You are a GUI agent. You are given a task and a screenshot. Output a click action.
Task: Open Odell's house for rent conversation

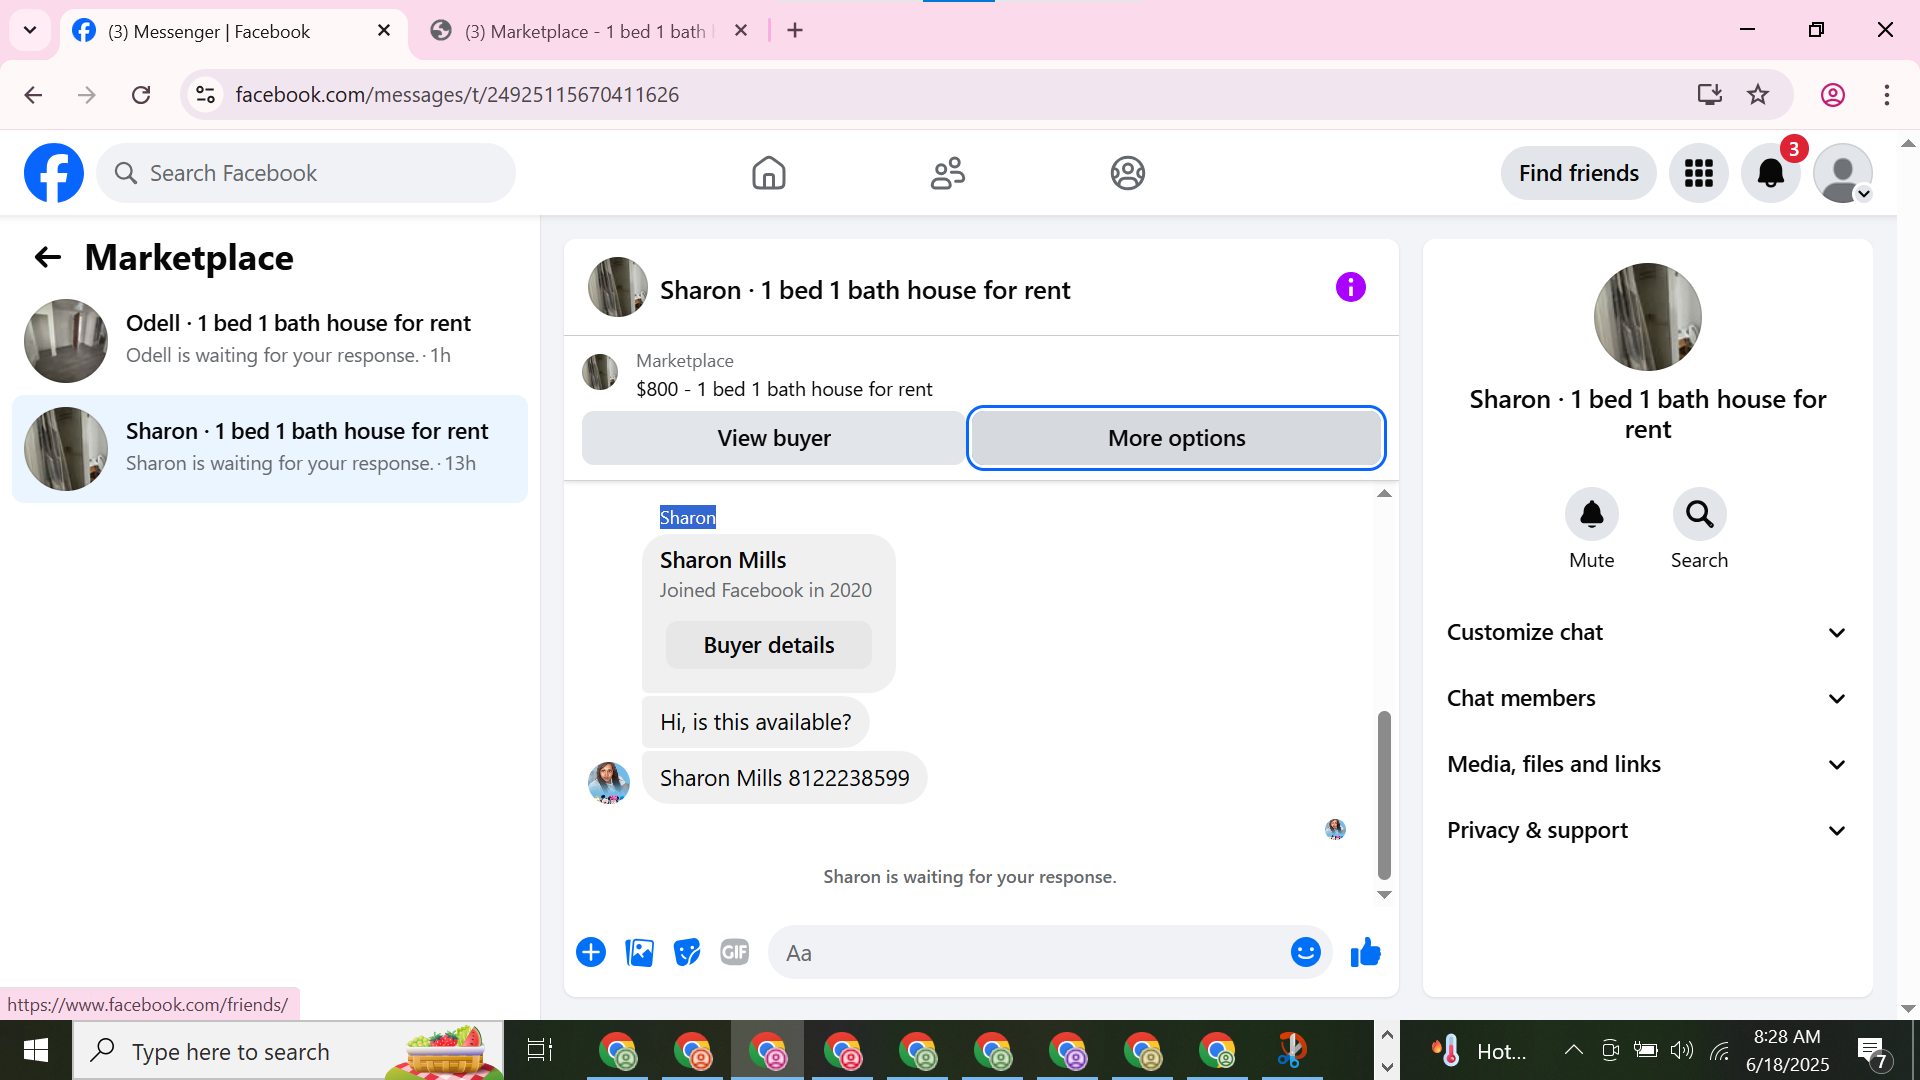(270, 340)
